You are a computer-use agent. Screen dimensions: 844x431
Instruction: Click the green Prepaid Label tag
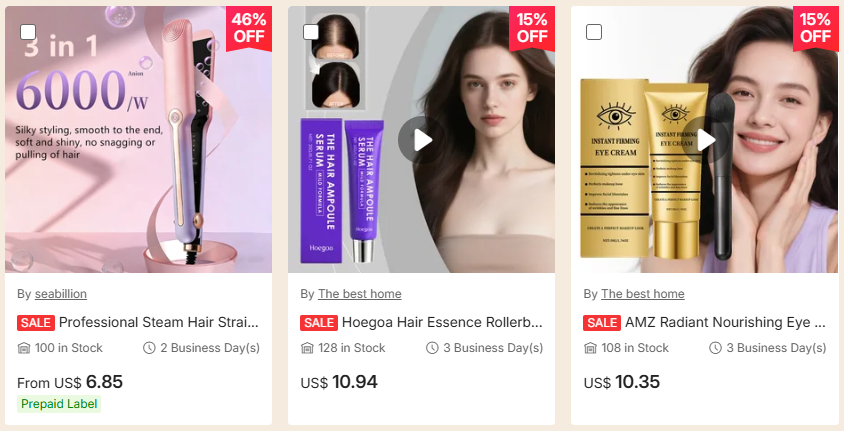pos(59,404)
